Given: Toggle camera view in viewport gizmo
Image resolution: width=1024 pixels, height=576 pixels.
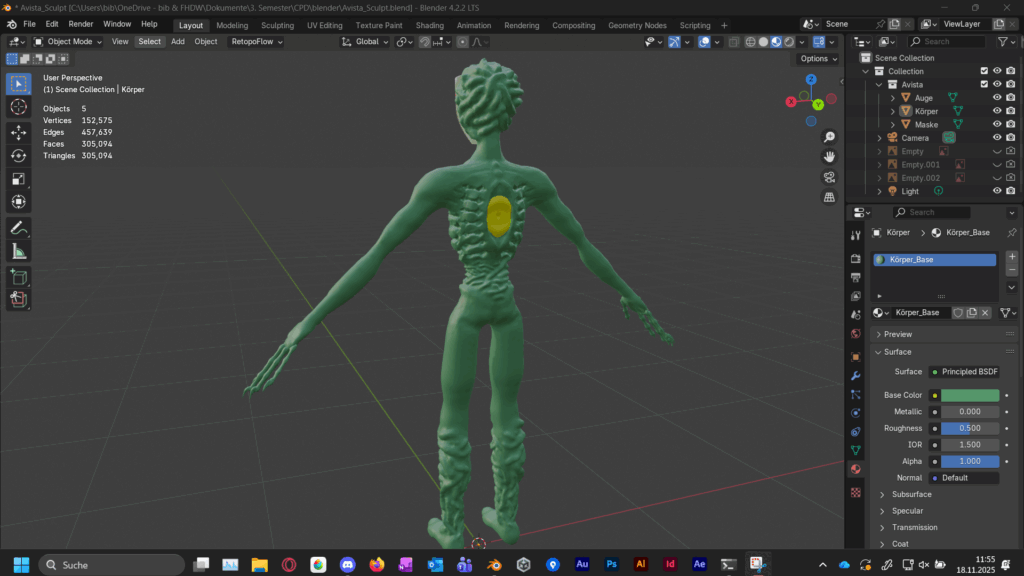Looking at the screenshot, I should [829, 177].
